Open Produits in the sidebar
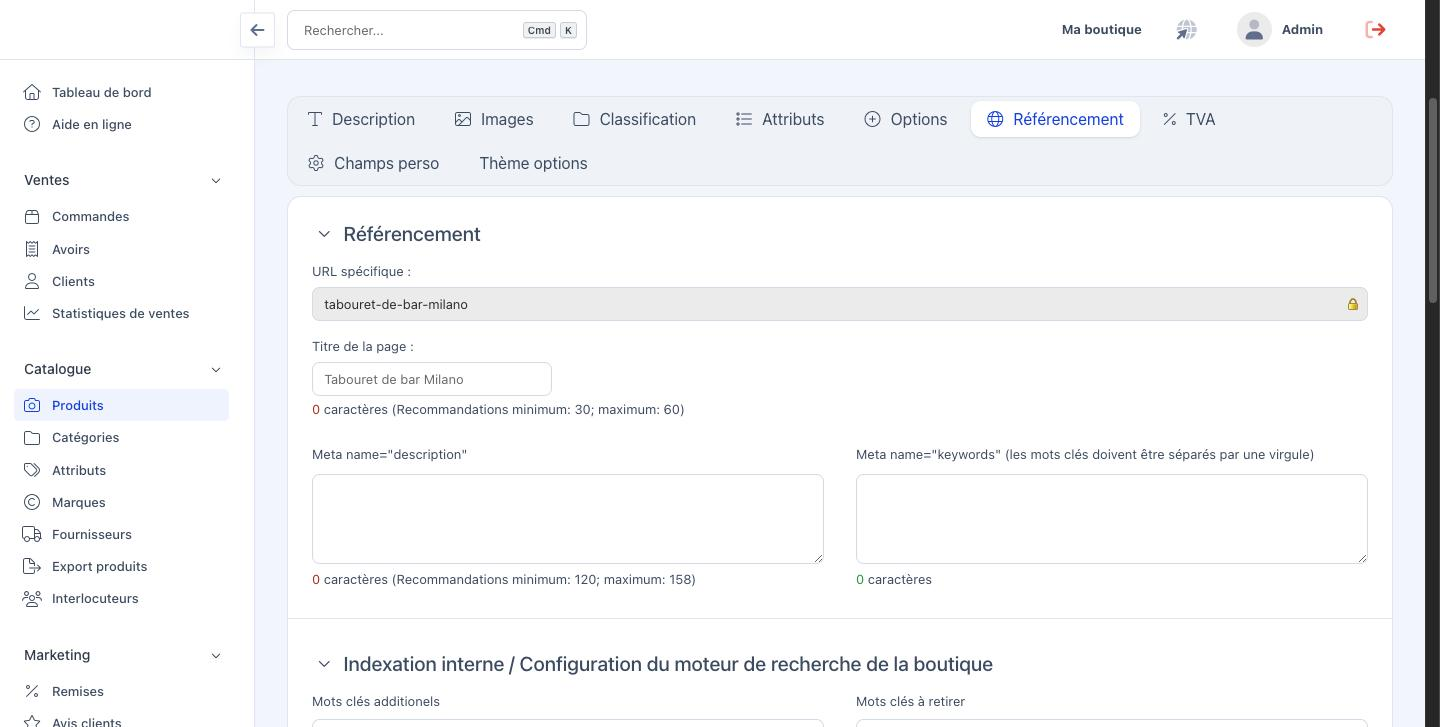The height and width of the screenshot is (727, 1440). click(x=122, y=405)
